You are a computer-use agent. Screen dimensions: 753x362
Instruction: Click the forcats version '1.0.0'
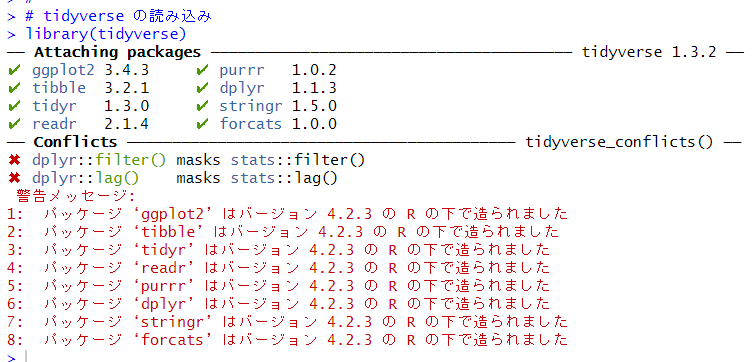315,124
